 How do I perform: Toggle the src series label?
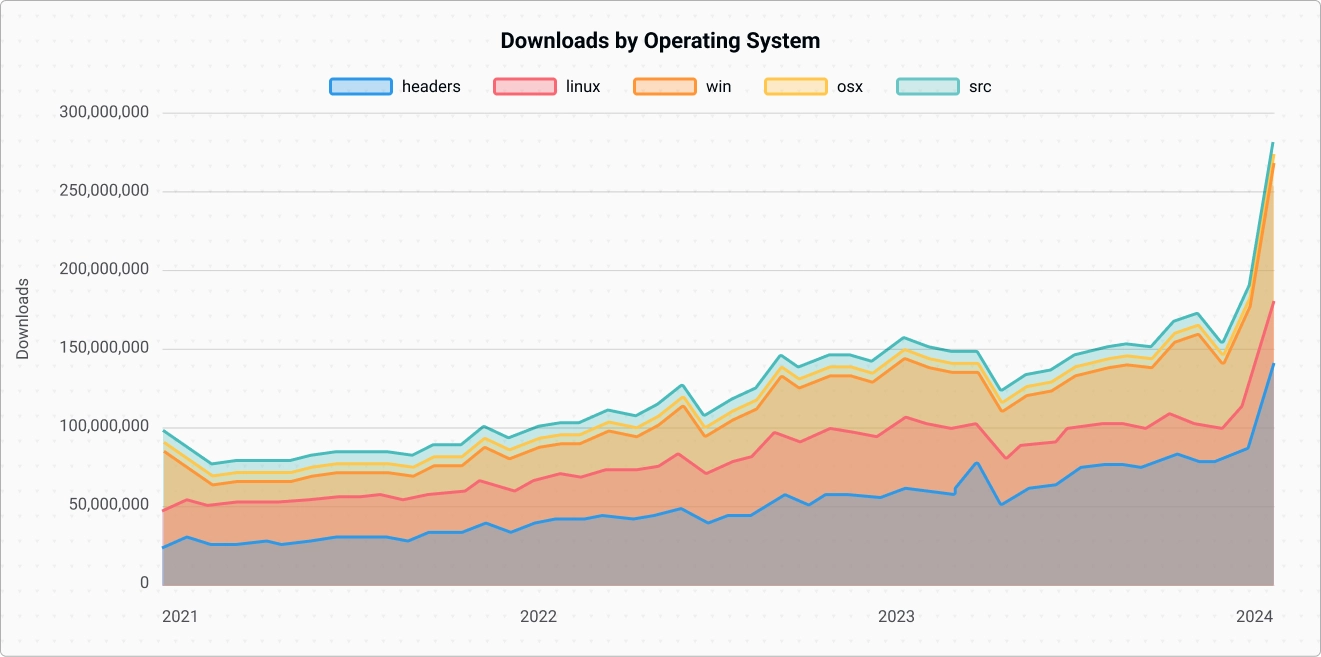pyautogui.click(x=980, y=87)
